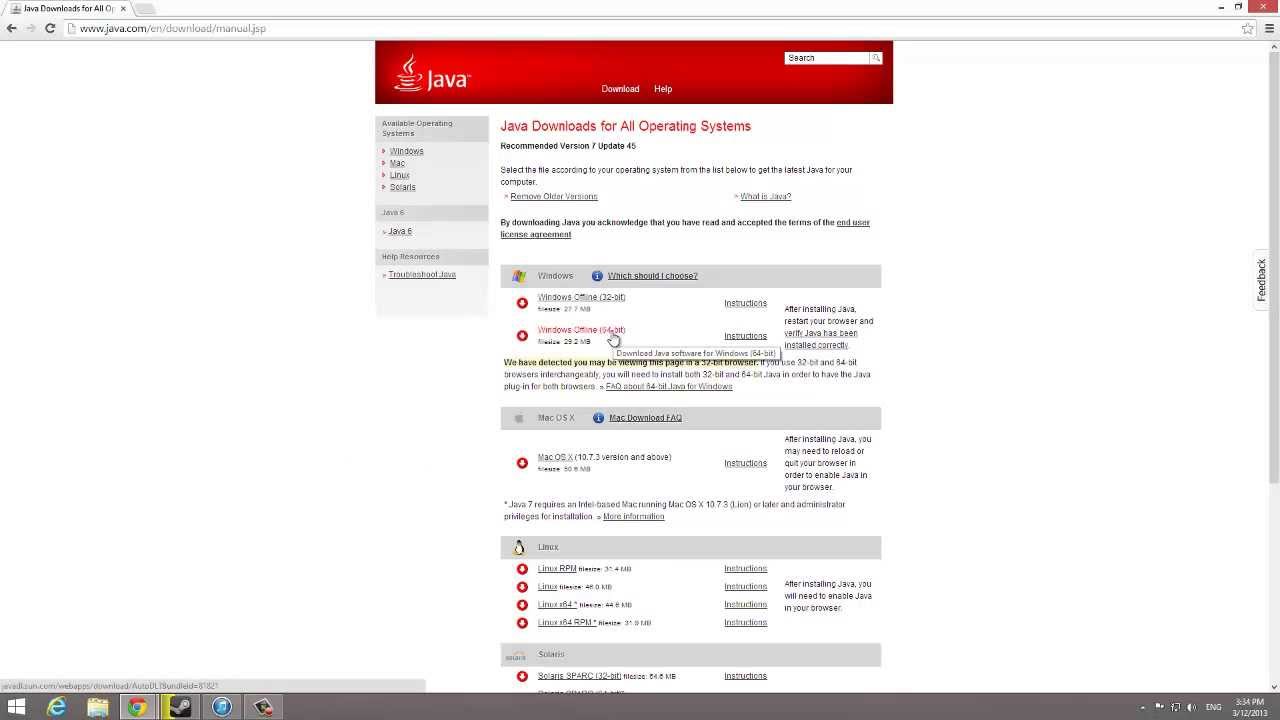Download Windows Offline (32-bit) link
The width and height of the screenshot is (1280, 720).
coord(581,297)
